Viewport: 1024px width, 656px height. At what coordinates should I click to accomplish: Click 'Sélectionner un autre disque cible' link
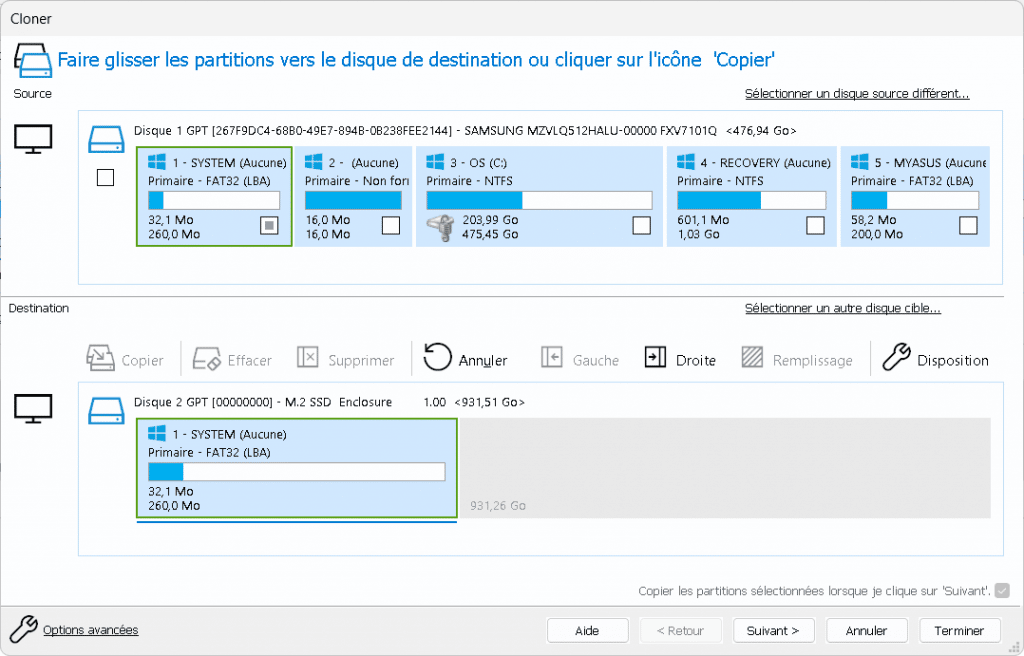pyautogui.click(x=842, y=308)
